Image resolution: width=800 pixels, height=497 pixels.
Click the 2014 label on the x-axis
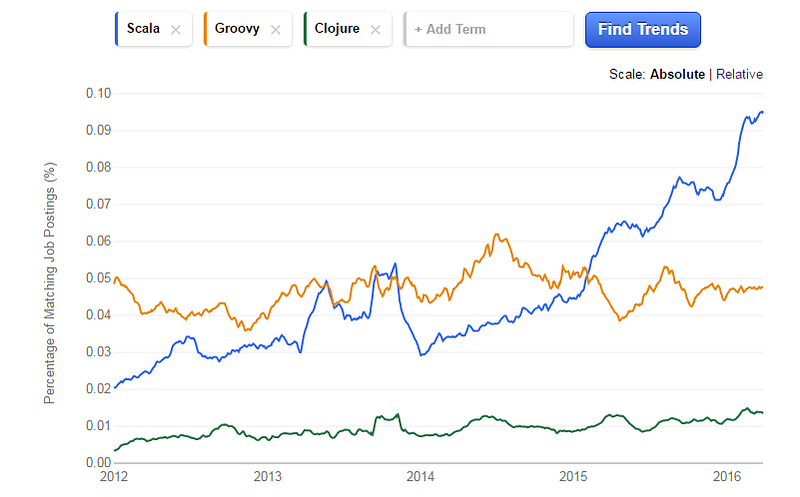(420, 476)
